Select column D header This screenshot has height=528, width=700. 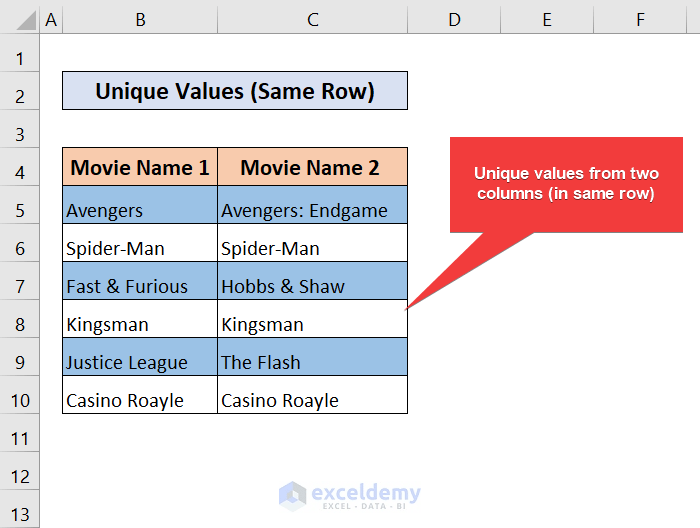click(454, 20)
